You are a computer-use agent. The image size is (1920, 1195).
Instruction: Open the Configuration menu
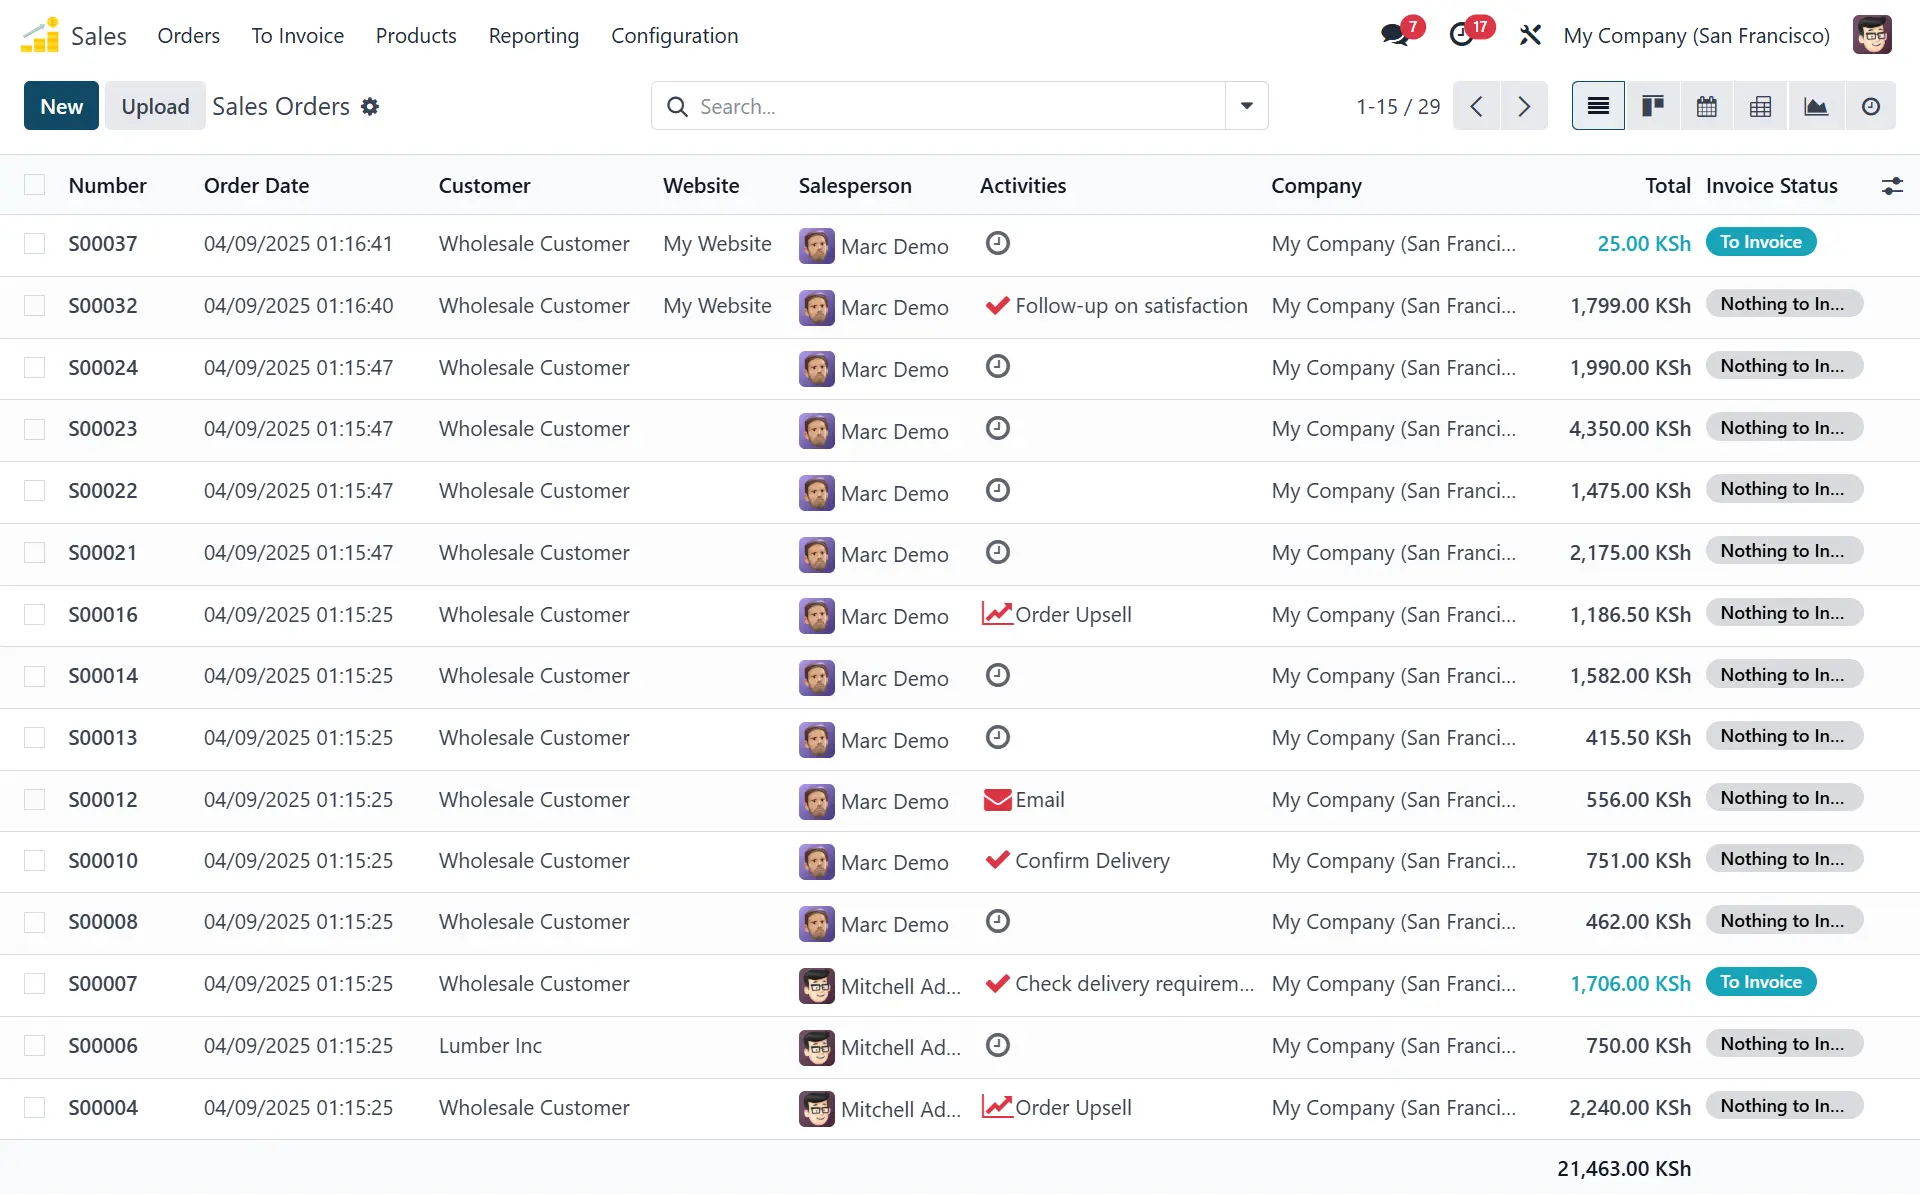coord(674,36)
